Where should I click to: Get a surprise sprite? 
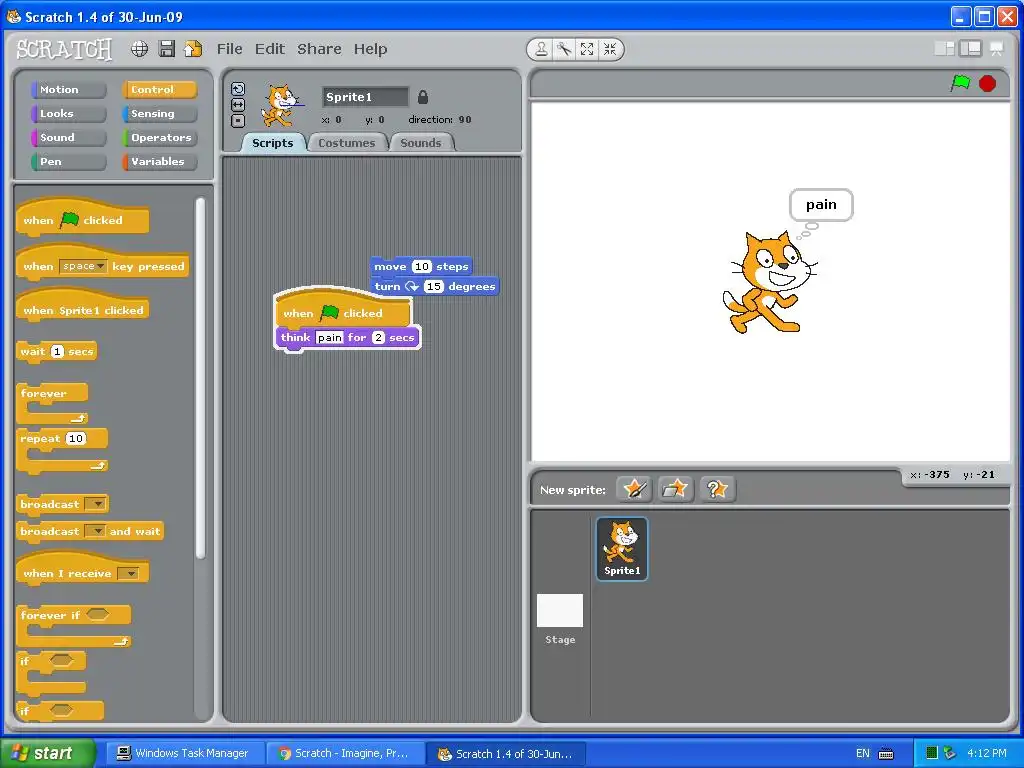[x=717, y=489]
